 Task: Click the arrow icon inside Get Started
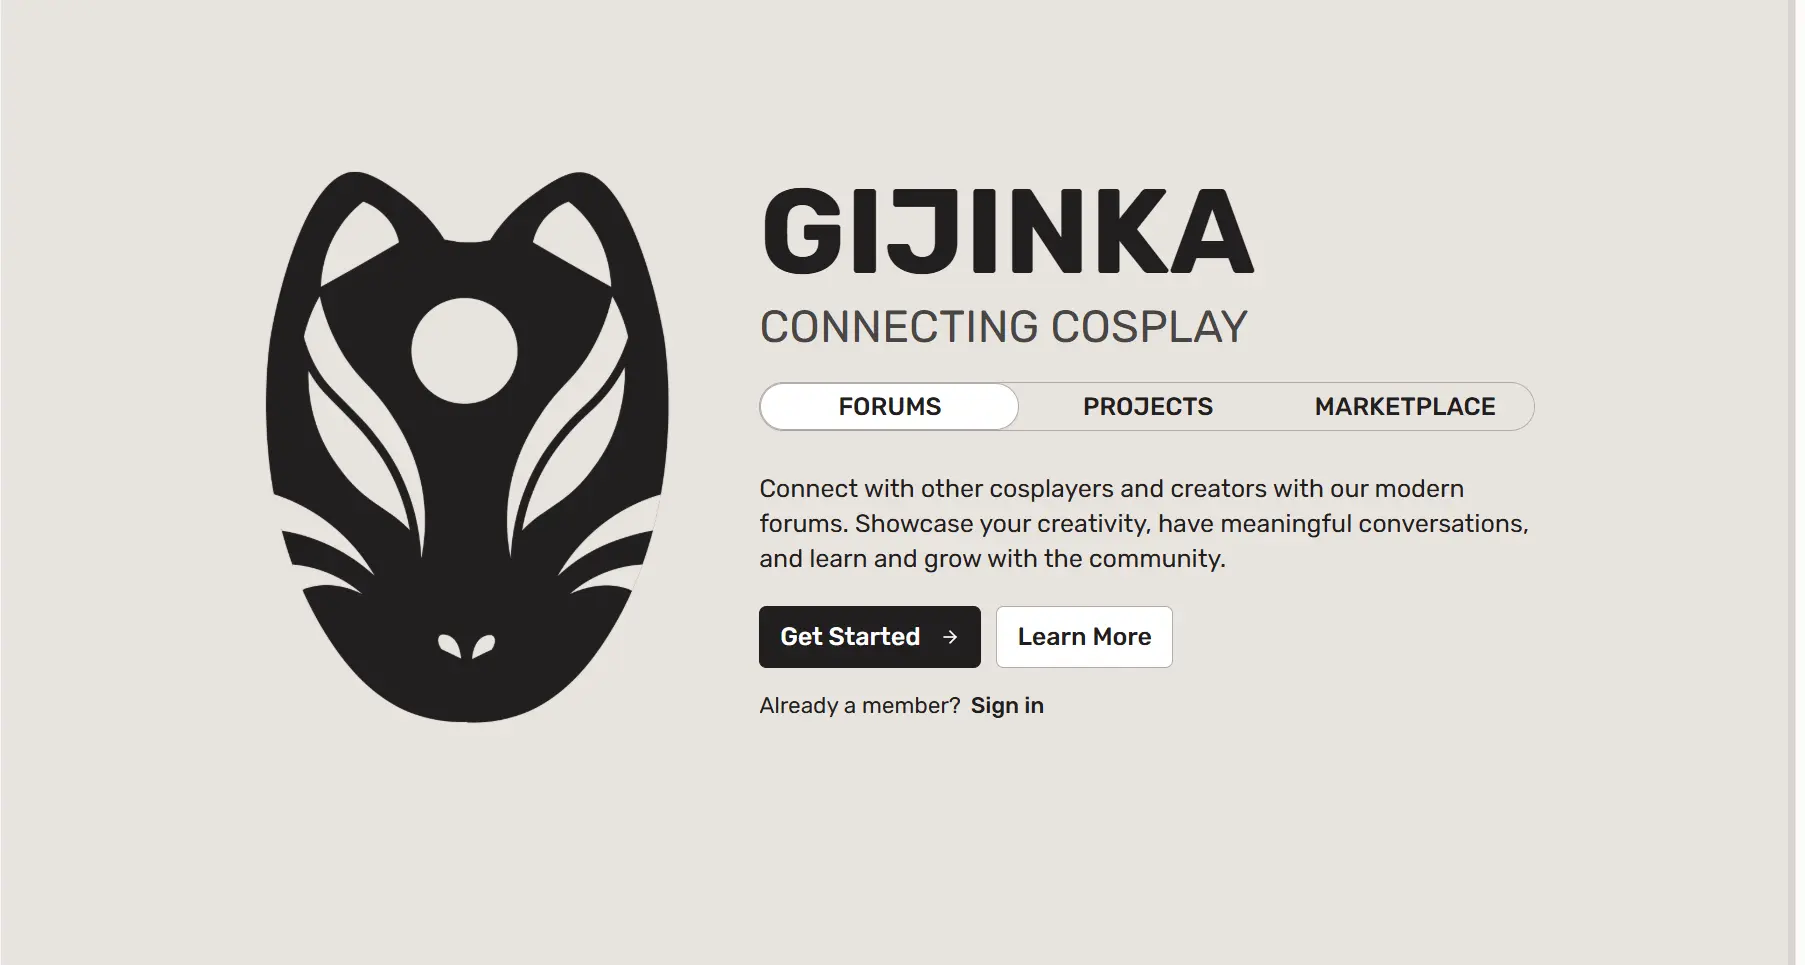click(x=950, y=637)
